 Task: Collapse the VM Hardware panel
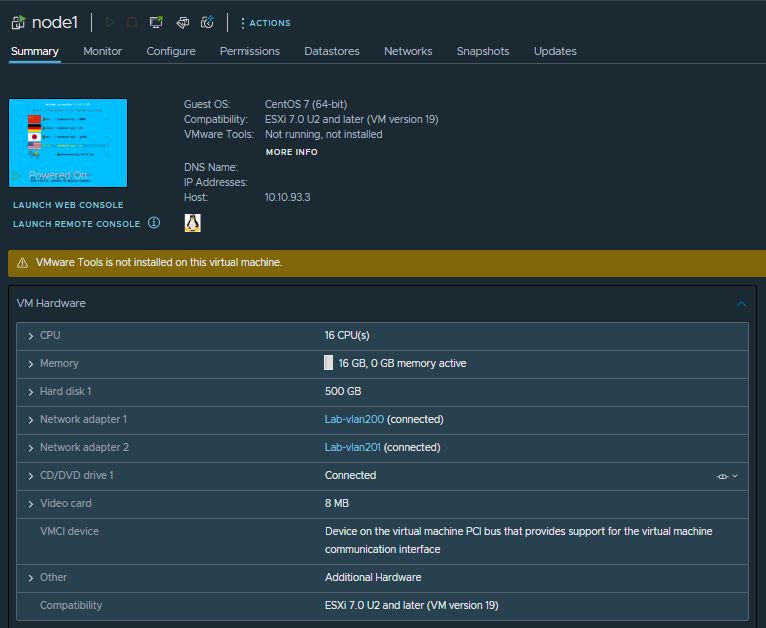coord(741,303)
